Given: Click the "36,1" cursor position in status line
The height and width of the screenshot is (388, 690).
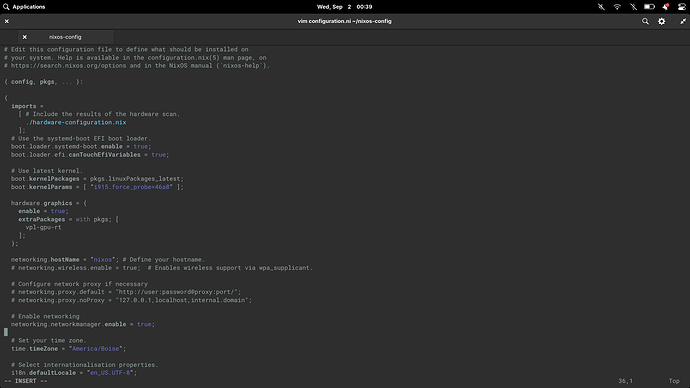Looking at the screenshot, I should coord(625,381).
